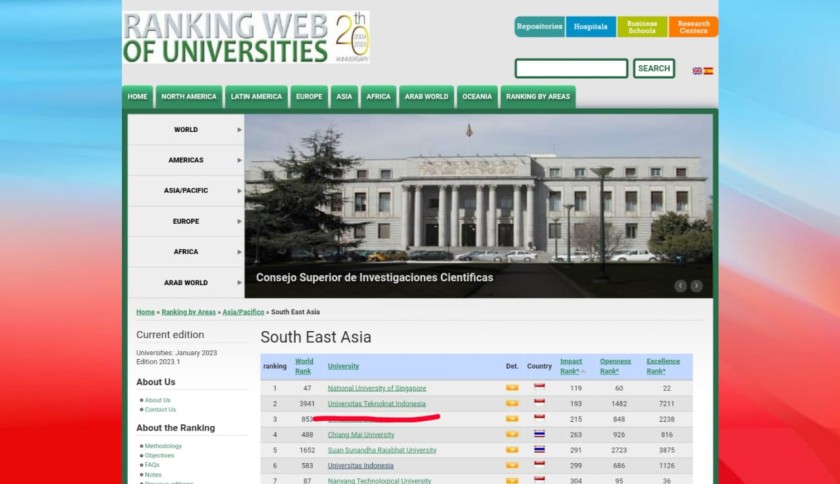Click the Repositories button
The height and width of the screenshot is (484, 840).
(539, 27)
